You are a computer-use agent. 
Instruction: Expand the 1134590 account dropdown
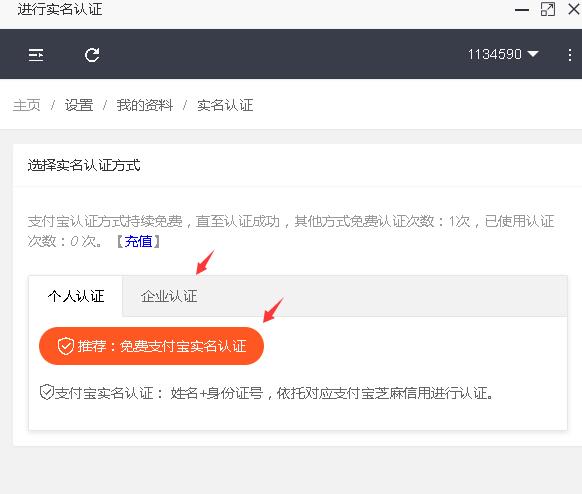click(503, 54)
